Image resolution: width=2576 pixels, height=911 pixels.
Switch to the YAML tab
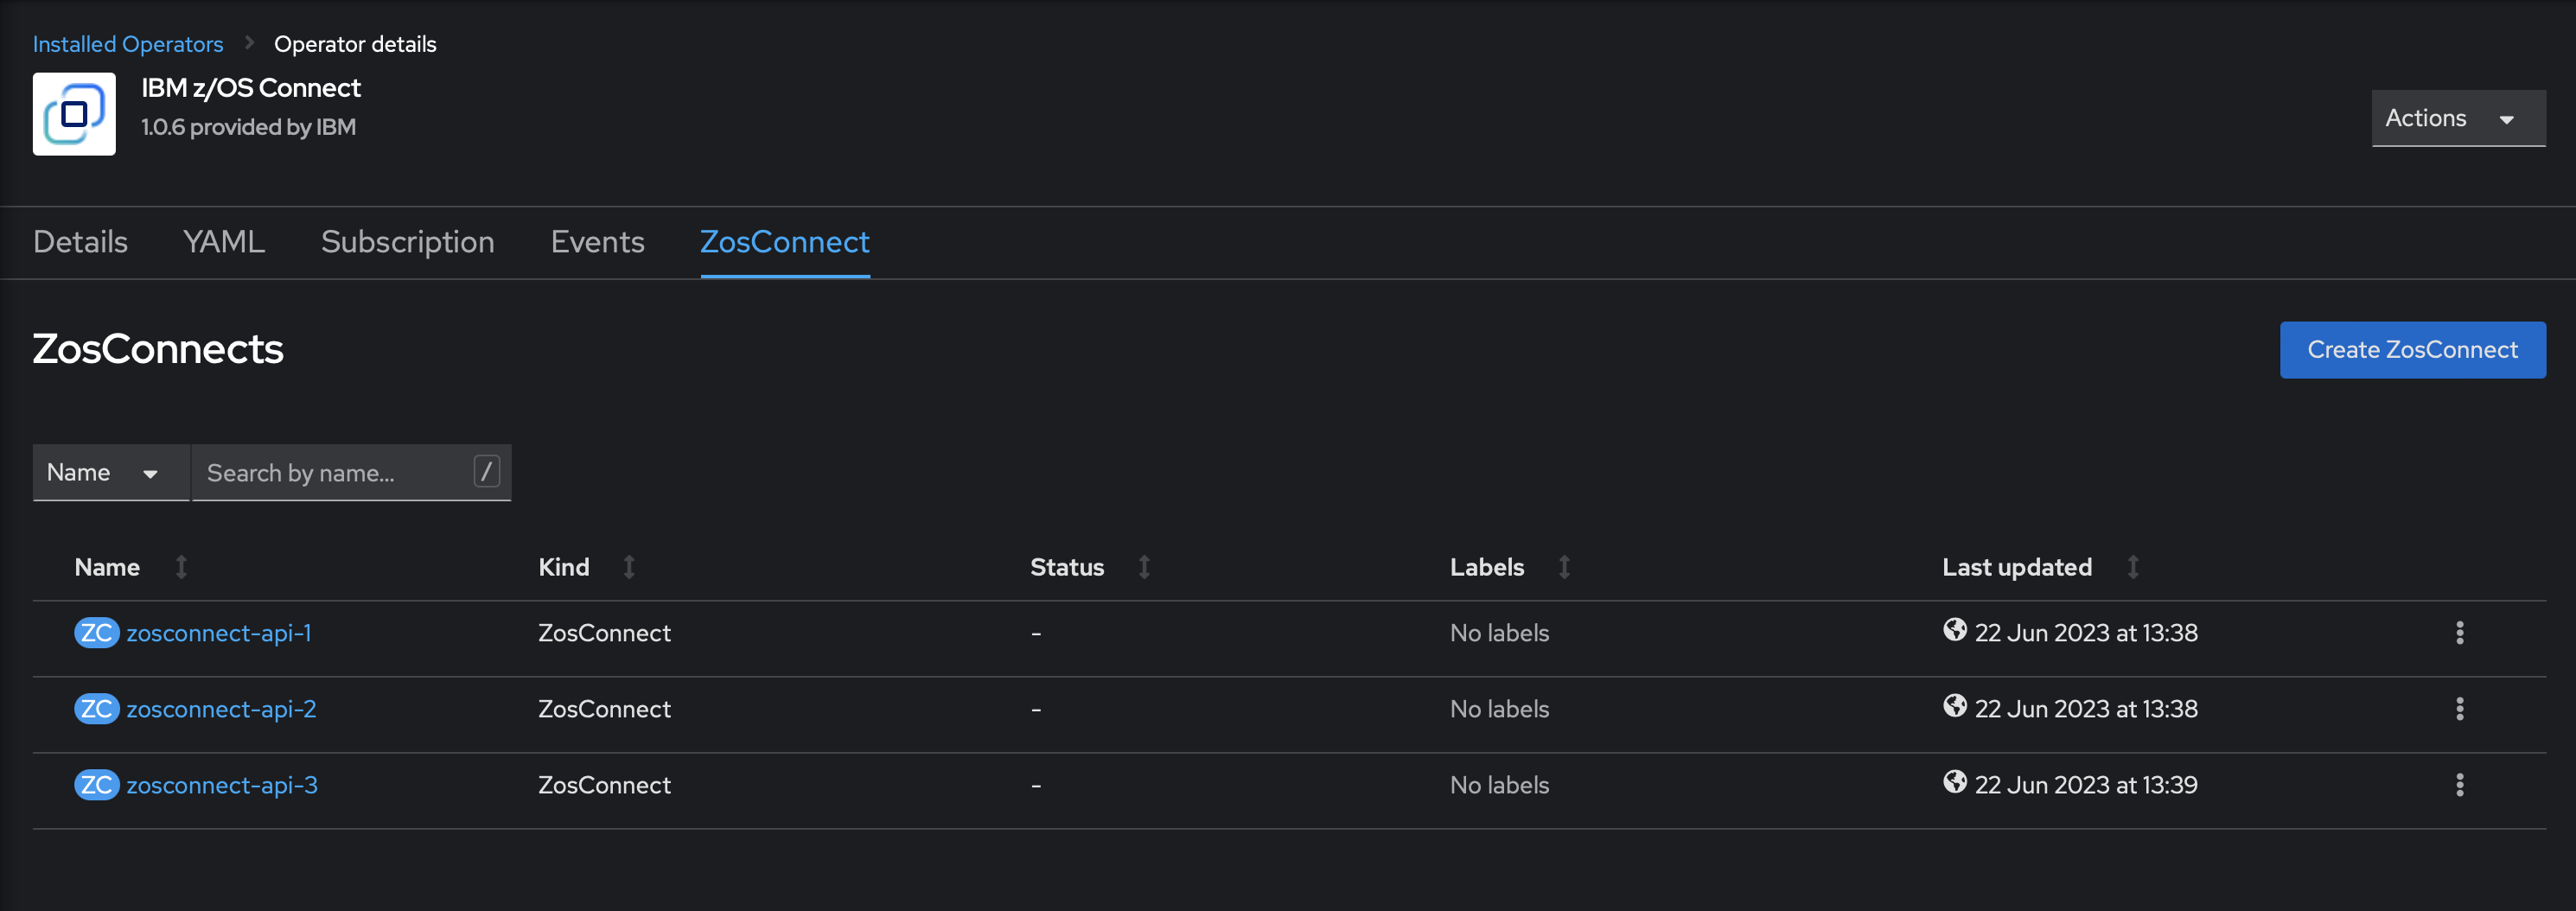223,242
